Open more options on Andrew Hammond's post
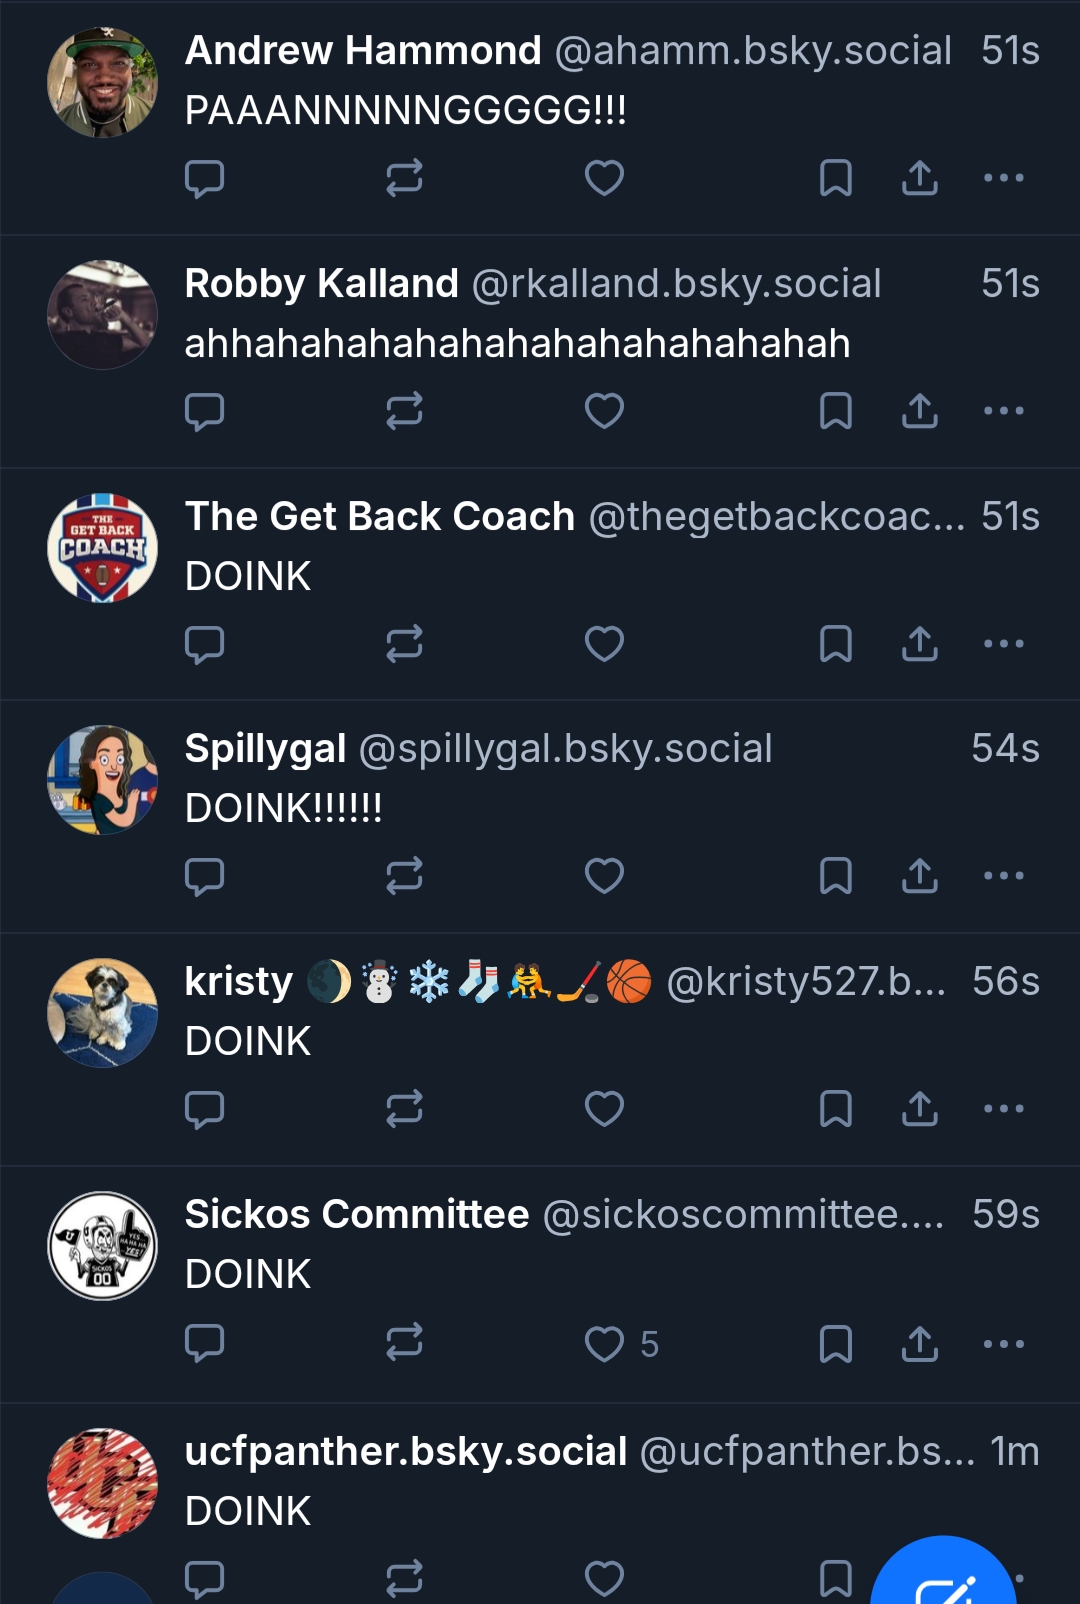This screenshot has width=1080, height=1604. point(1003,179)
